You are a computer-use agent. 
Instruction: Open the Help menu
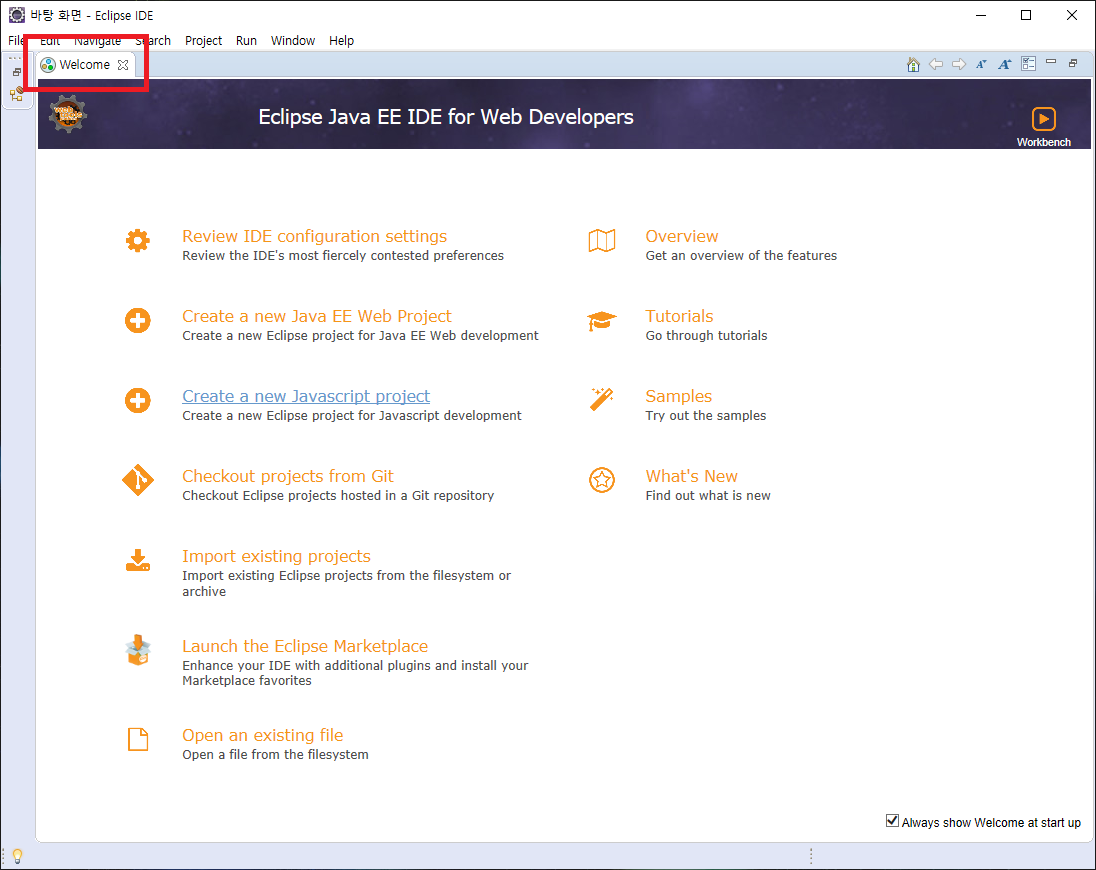point(341,41)
